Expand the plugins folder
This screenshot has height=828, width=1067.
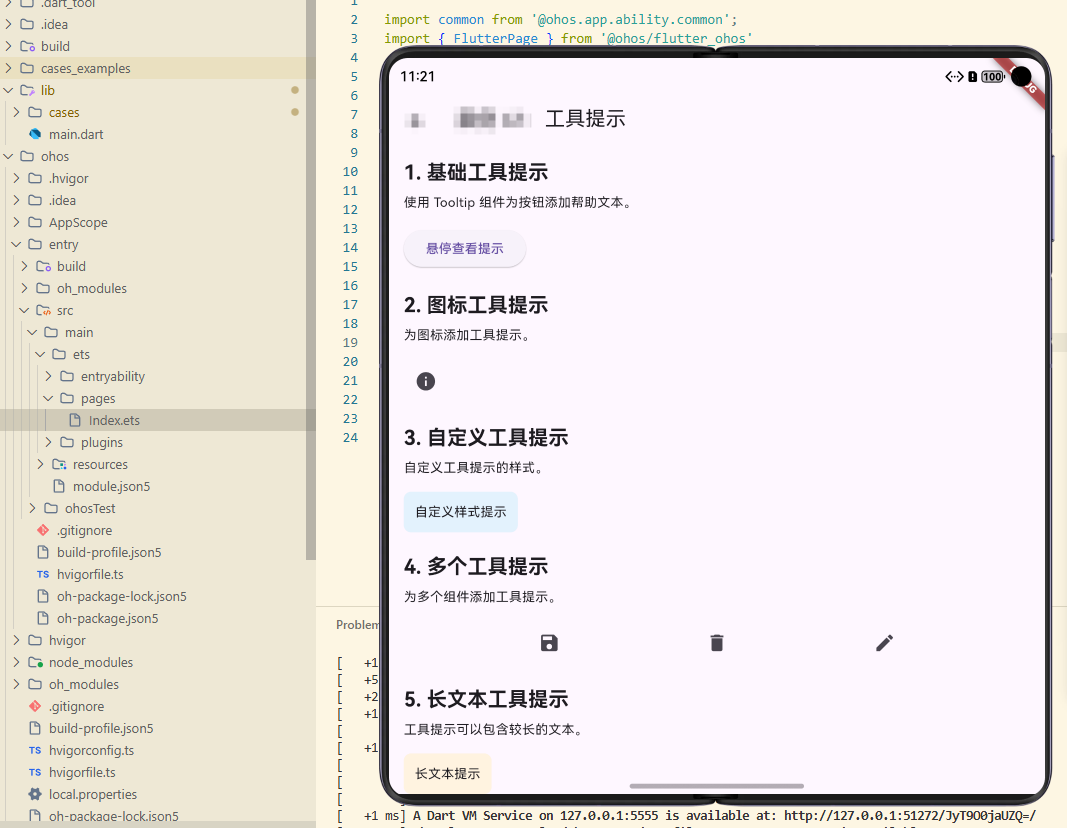click(48, 442)
